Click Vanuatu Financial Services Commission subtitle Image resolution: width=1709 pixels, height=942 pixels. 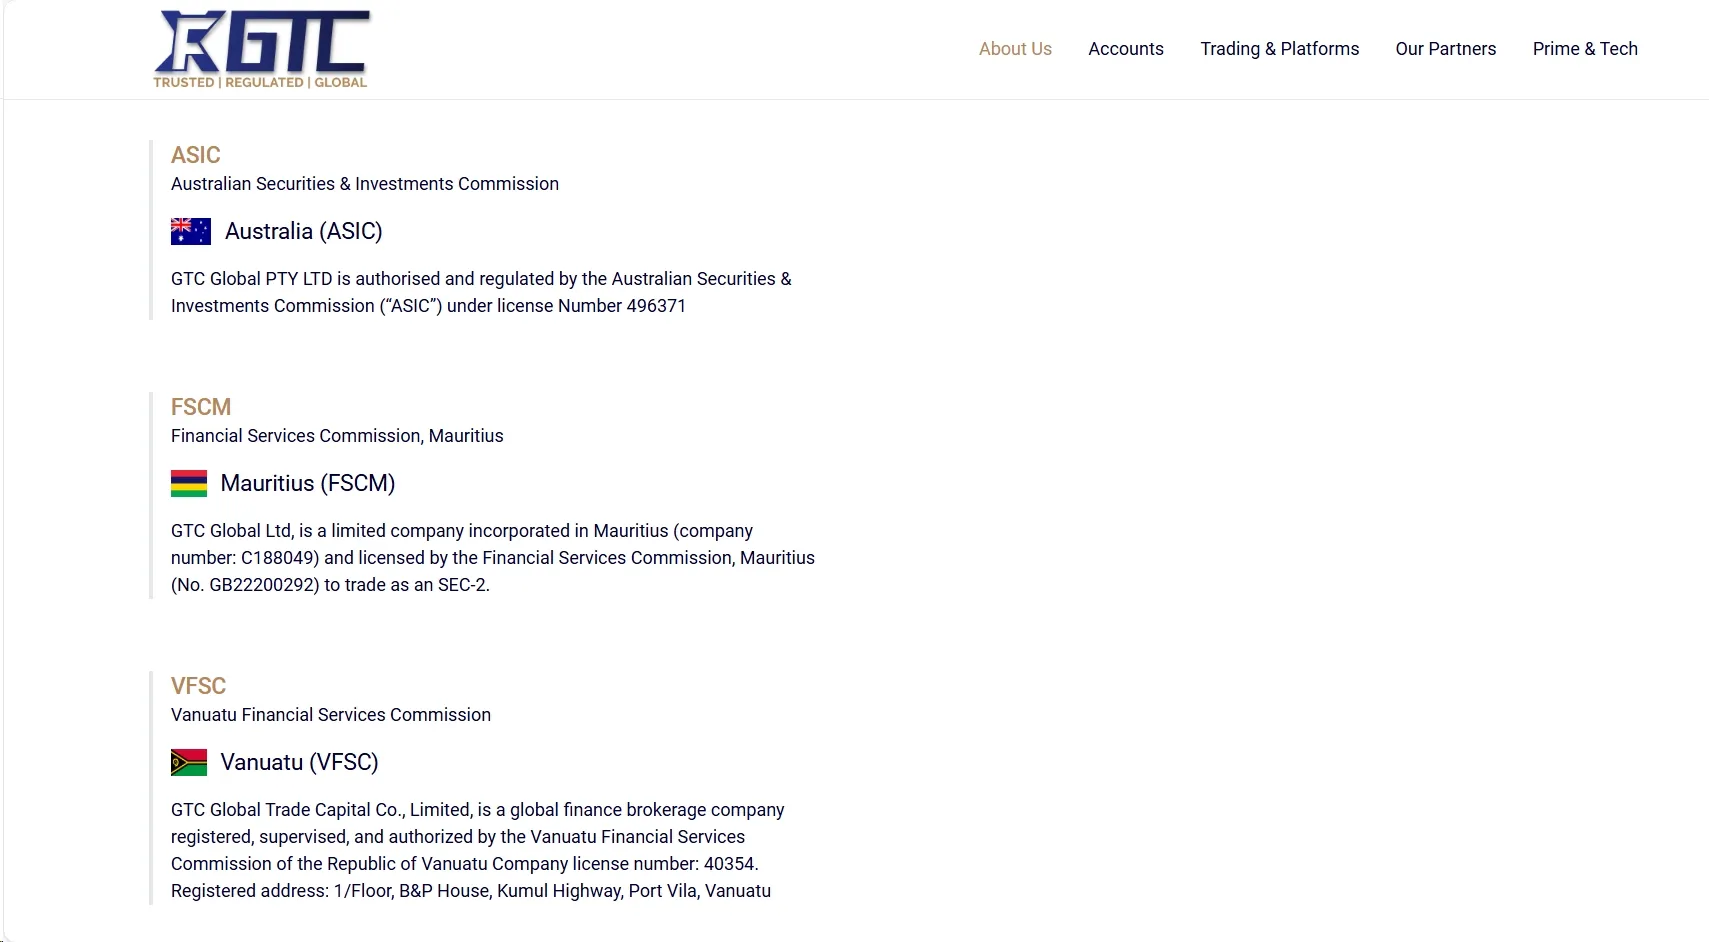[x=331, y=715]
